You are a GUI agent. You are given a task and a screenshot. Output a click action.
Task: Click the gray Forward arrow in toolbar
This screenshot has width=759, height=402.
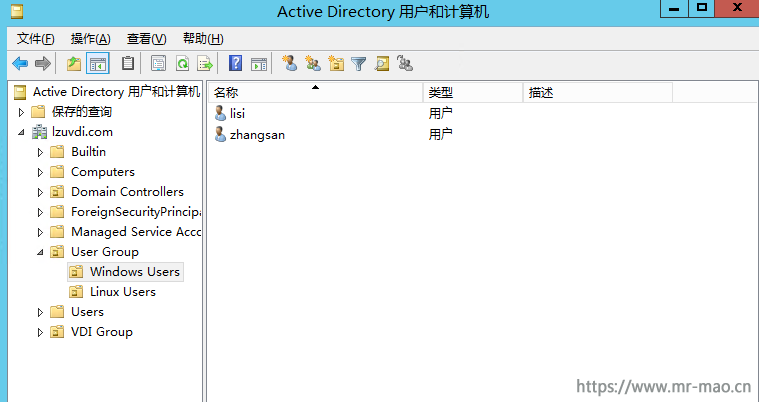coord(43,63)
